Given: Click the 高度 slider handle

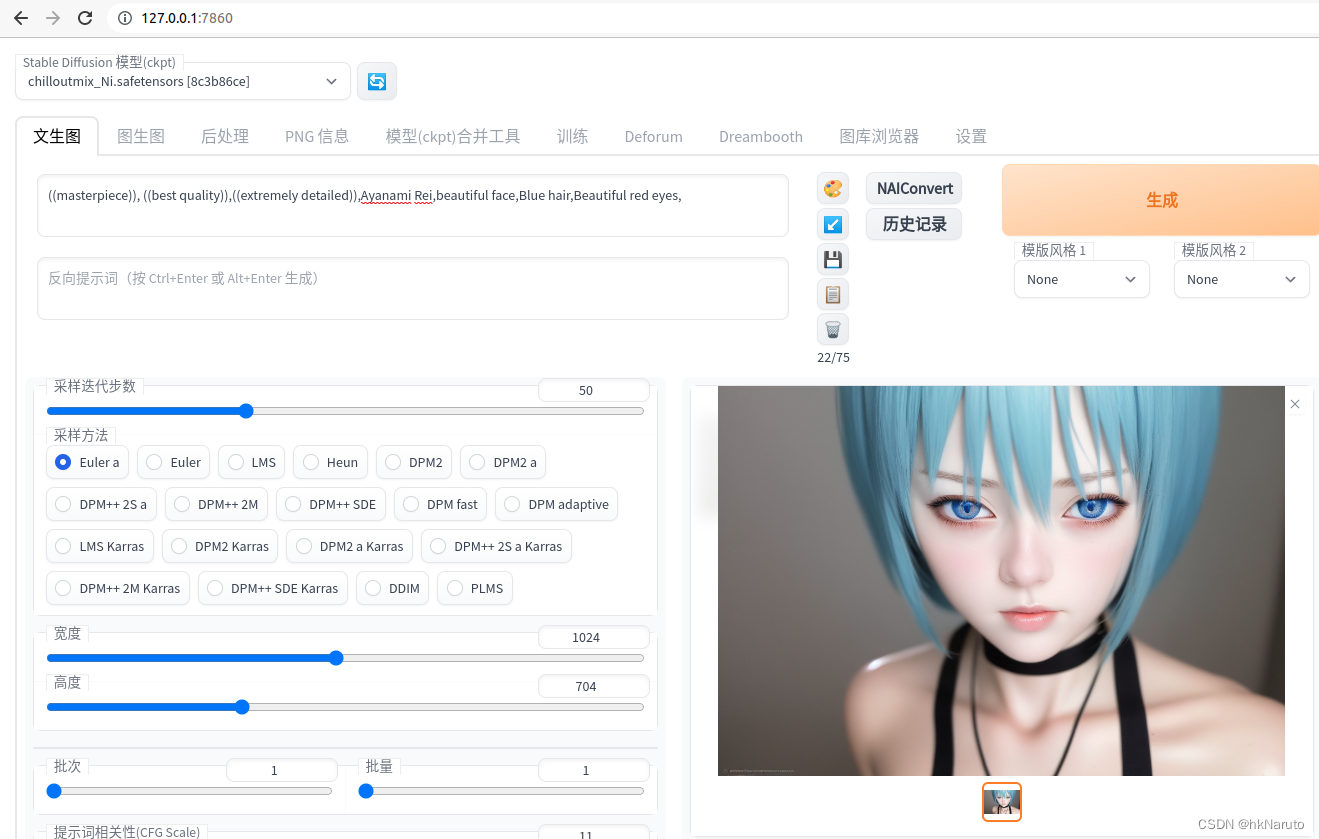Looking at the screenshot, I should click(x=241, y=706).
